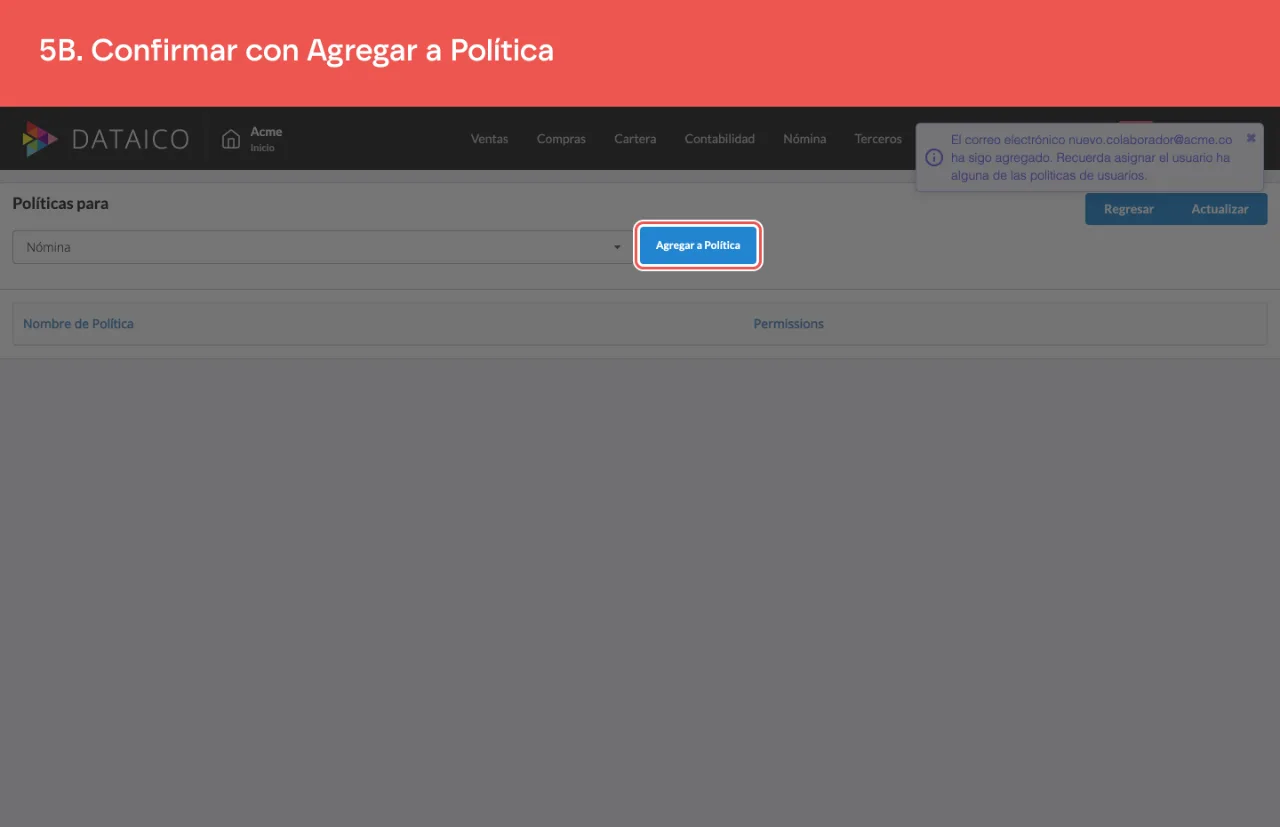This screenshot has width=1280, height=827.
Task: Open the Compras menu
Action: (561, 139)
